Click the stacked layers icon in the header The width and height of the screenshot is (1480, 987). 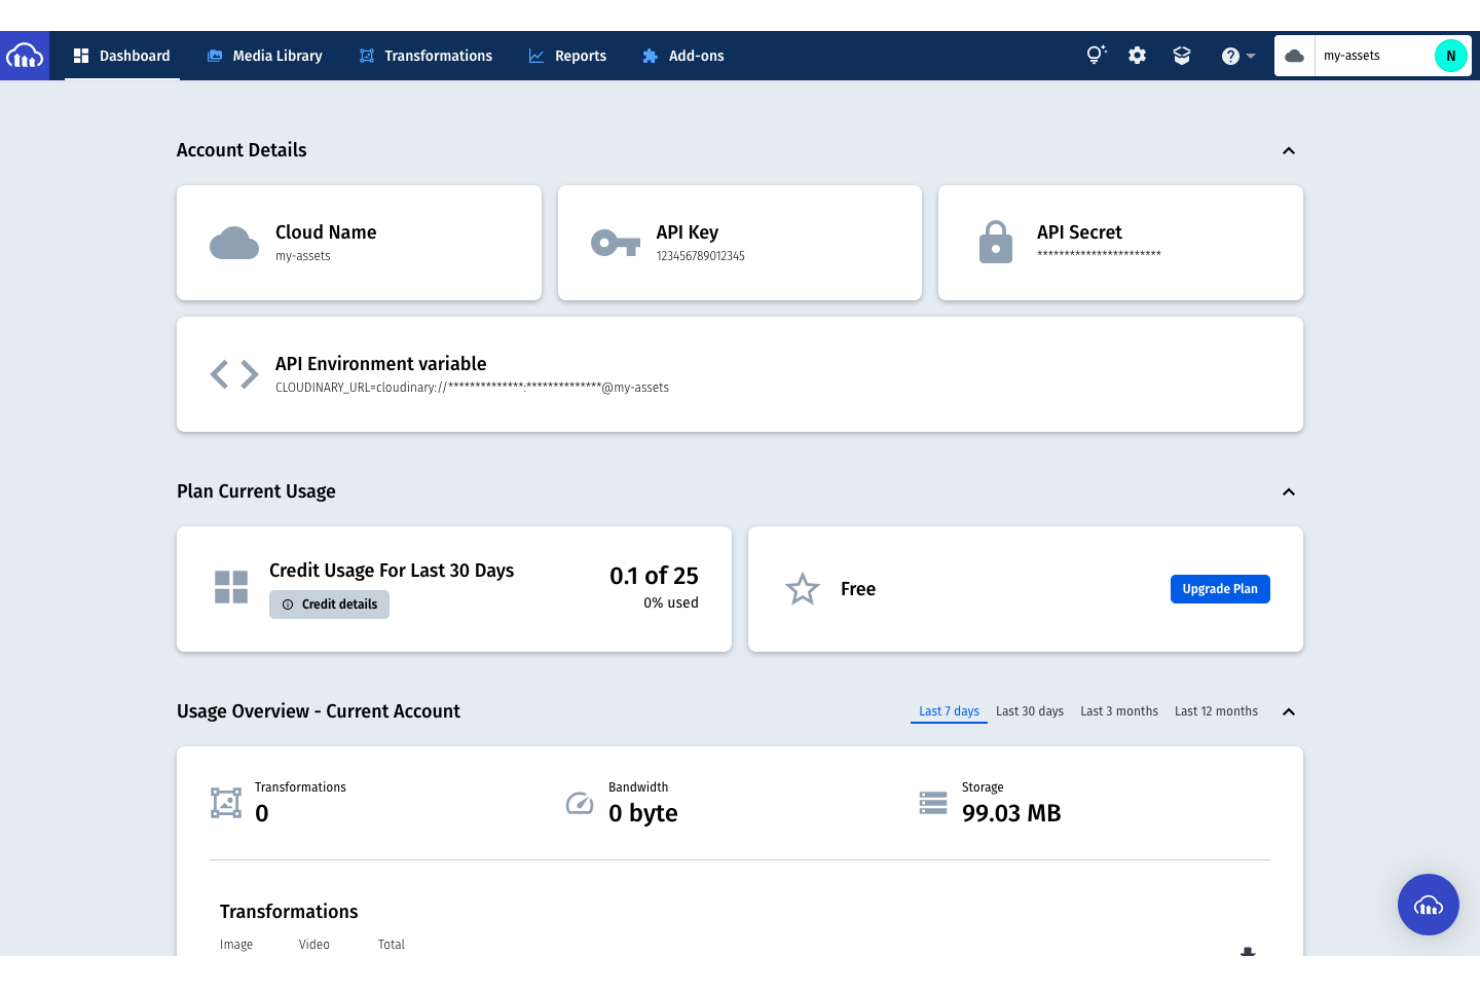pos(1182,56)
